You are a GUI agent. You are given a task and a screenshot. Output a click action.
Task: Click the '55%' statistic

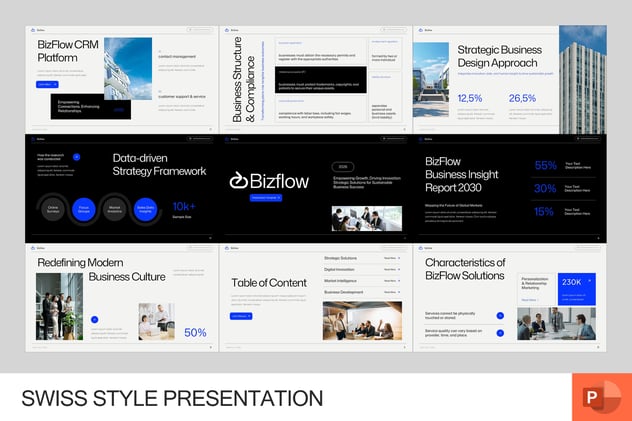[x=545, y=165]
